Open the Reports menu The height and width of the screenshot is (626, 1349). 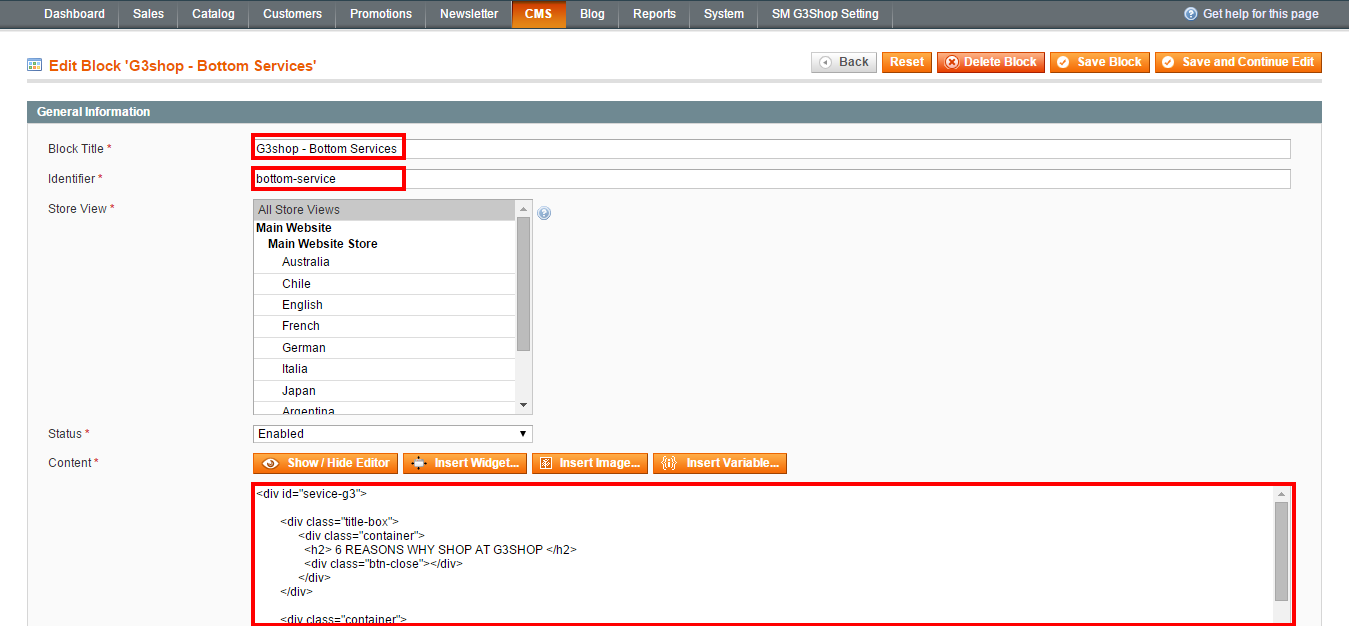tap(654, 14)
